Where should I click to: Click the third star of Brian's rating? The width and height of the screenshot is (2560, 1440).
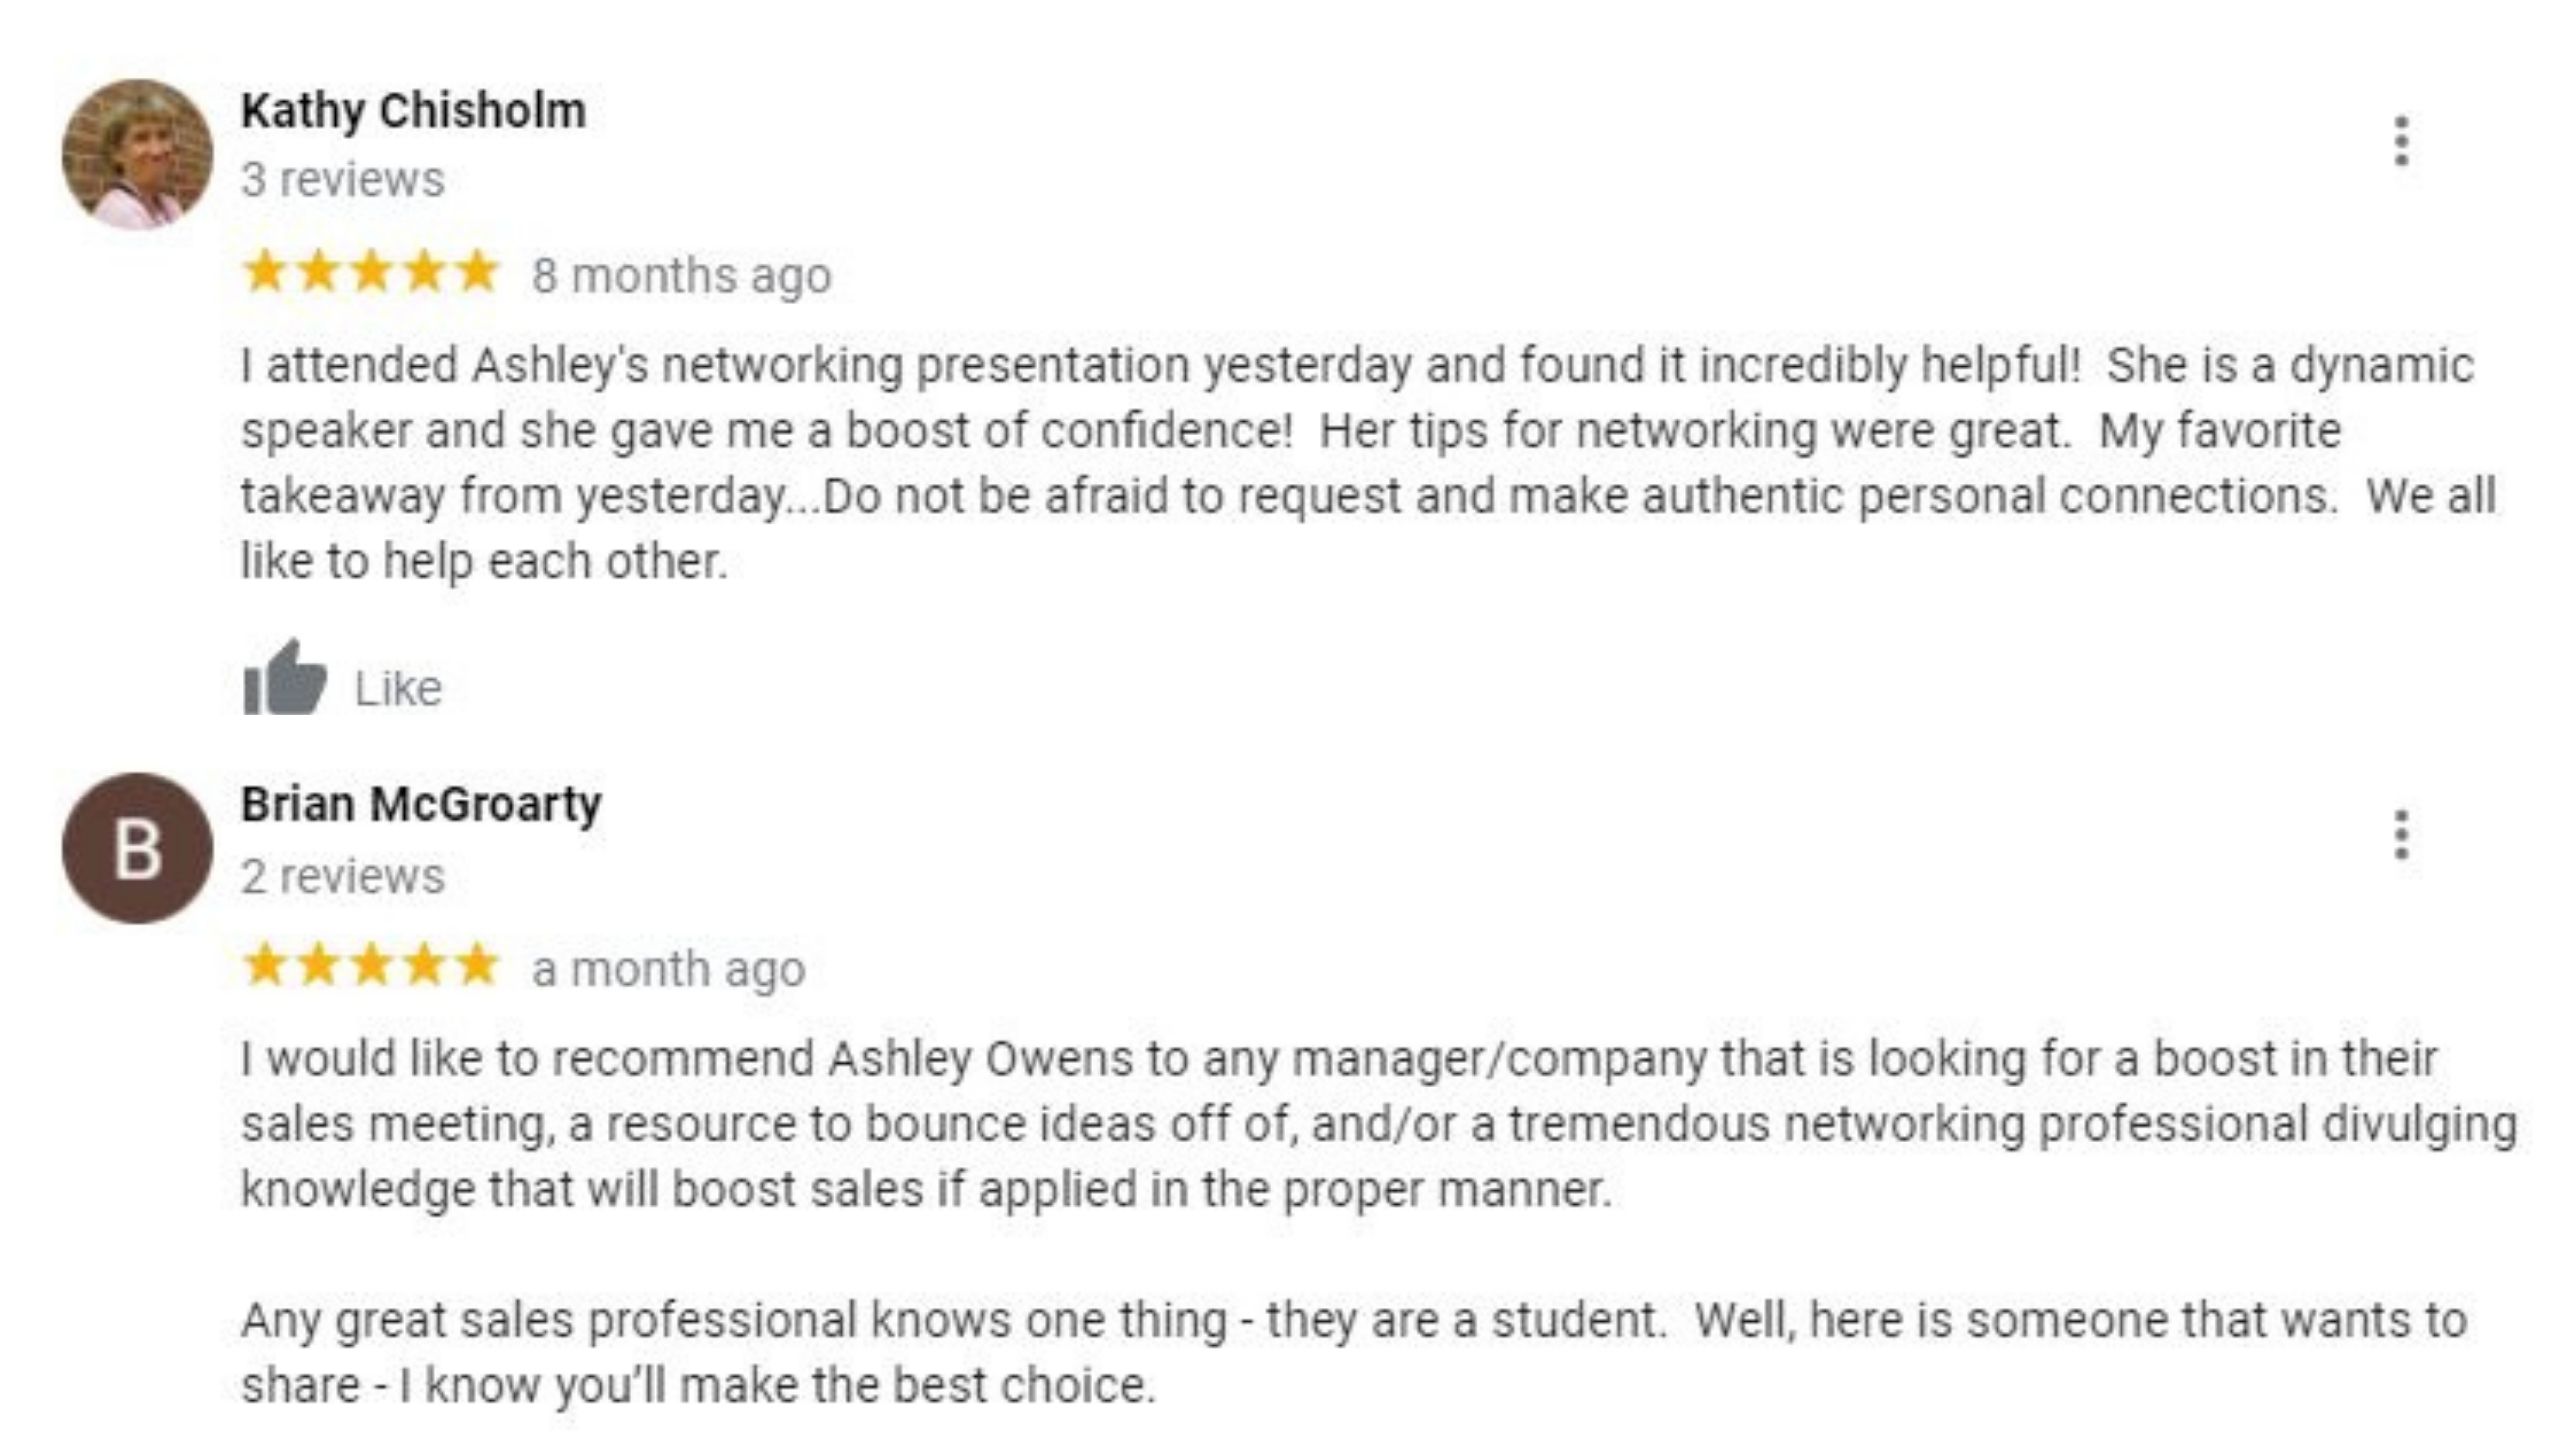[371, 965]
